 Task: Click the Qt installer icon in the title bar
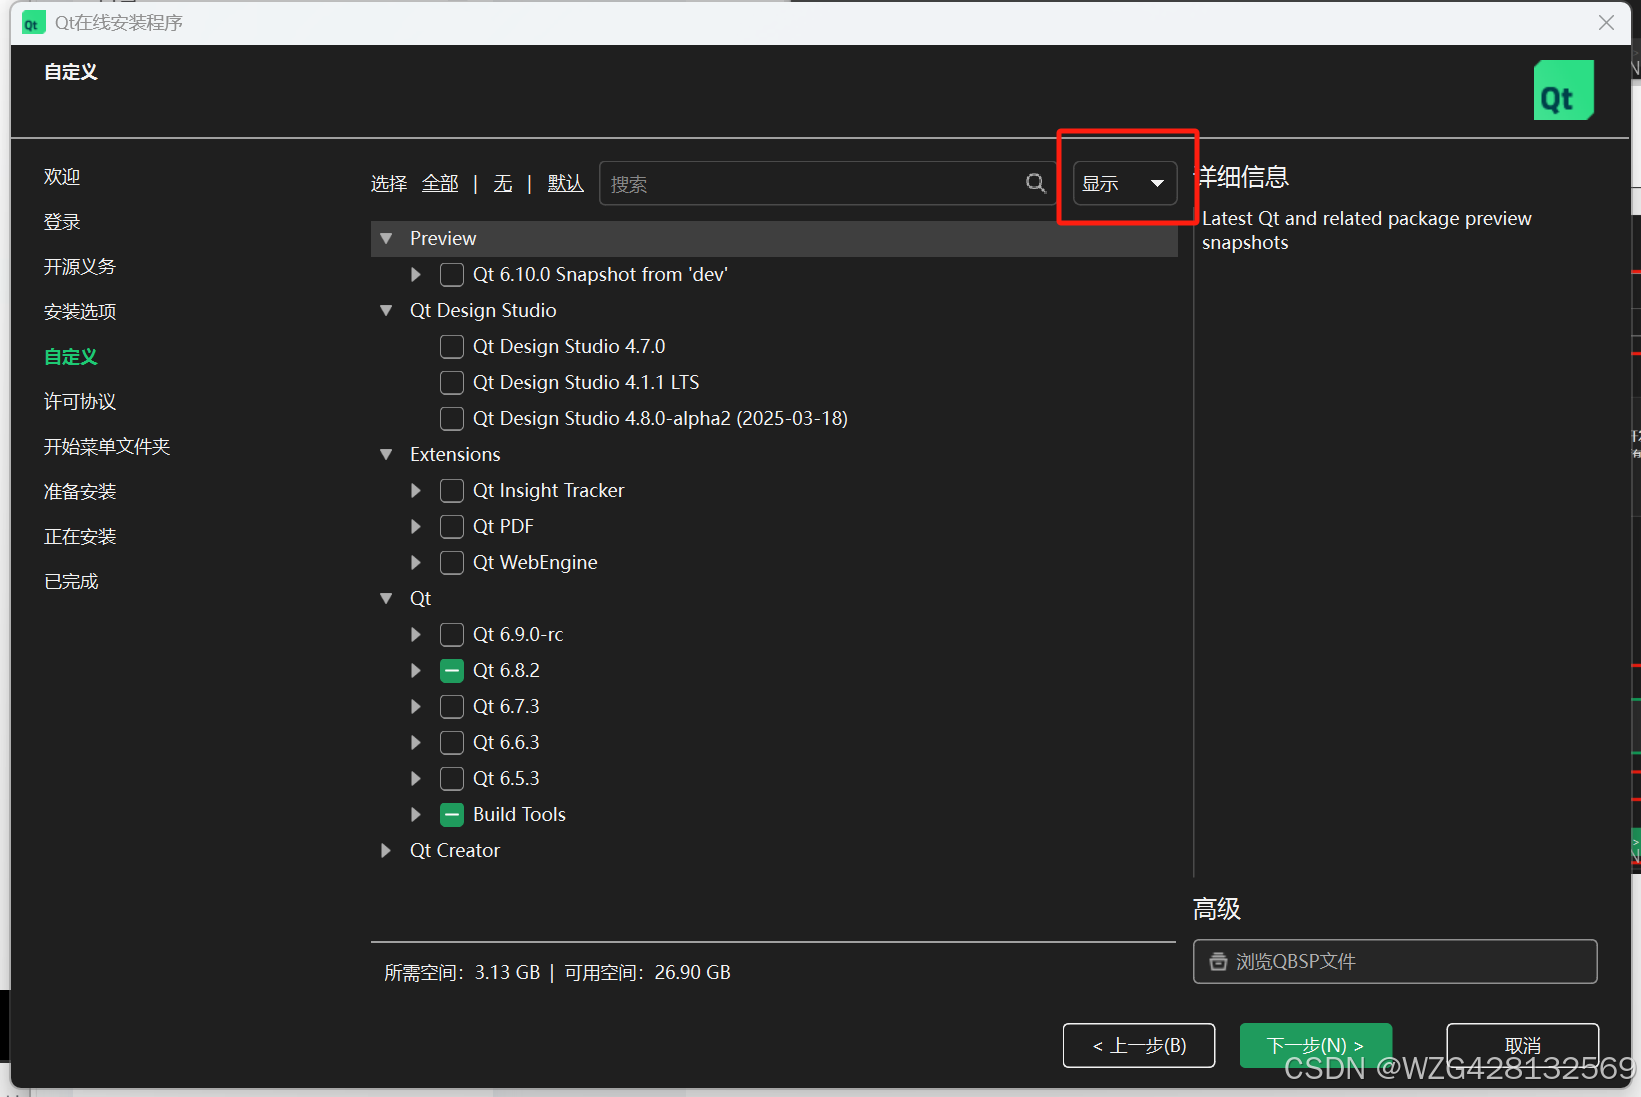coord(33,21)
